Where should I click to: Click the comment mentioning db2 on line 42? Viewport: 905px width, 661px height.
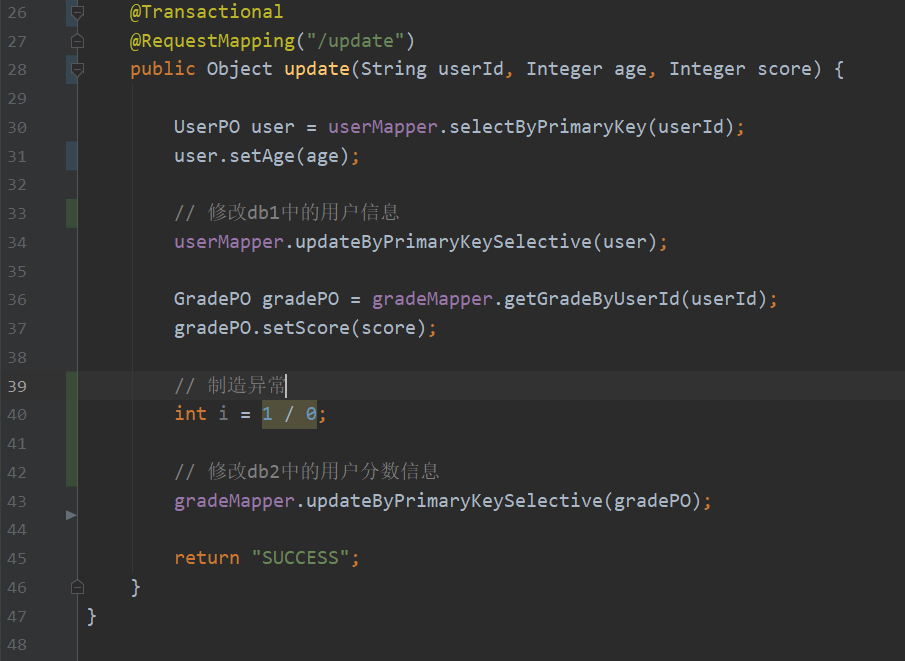click(306, 472)
